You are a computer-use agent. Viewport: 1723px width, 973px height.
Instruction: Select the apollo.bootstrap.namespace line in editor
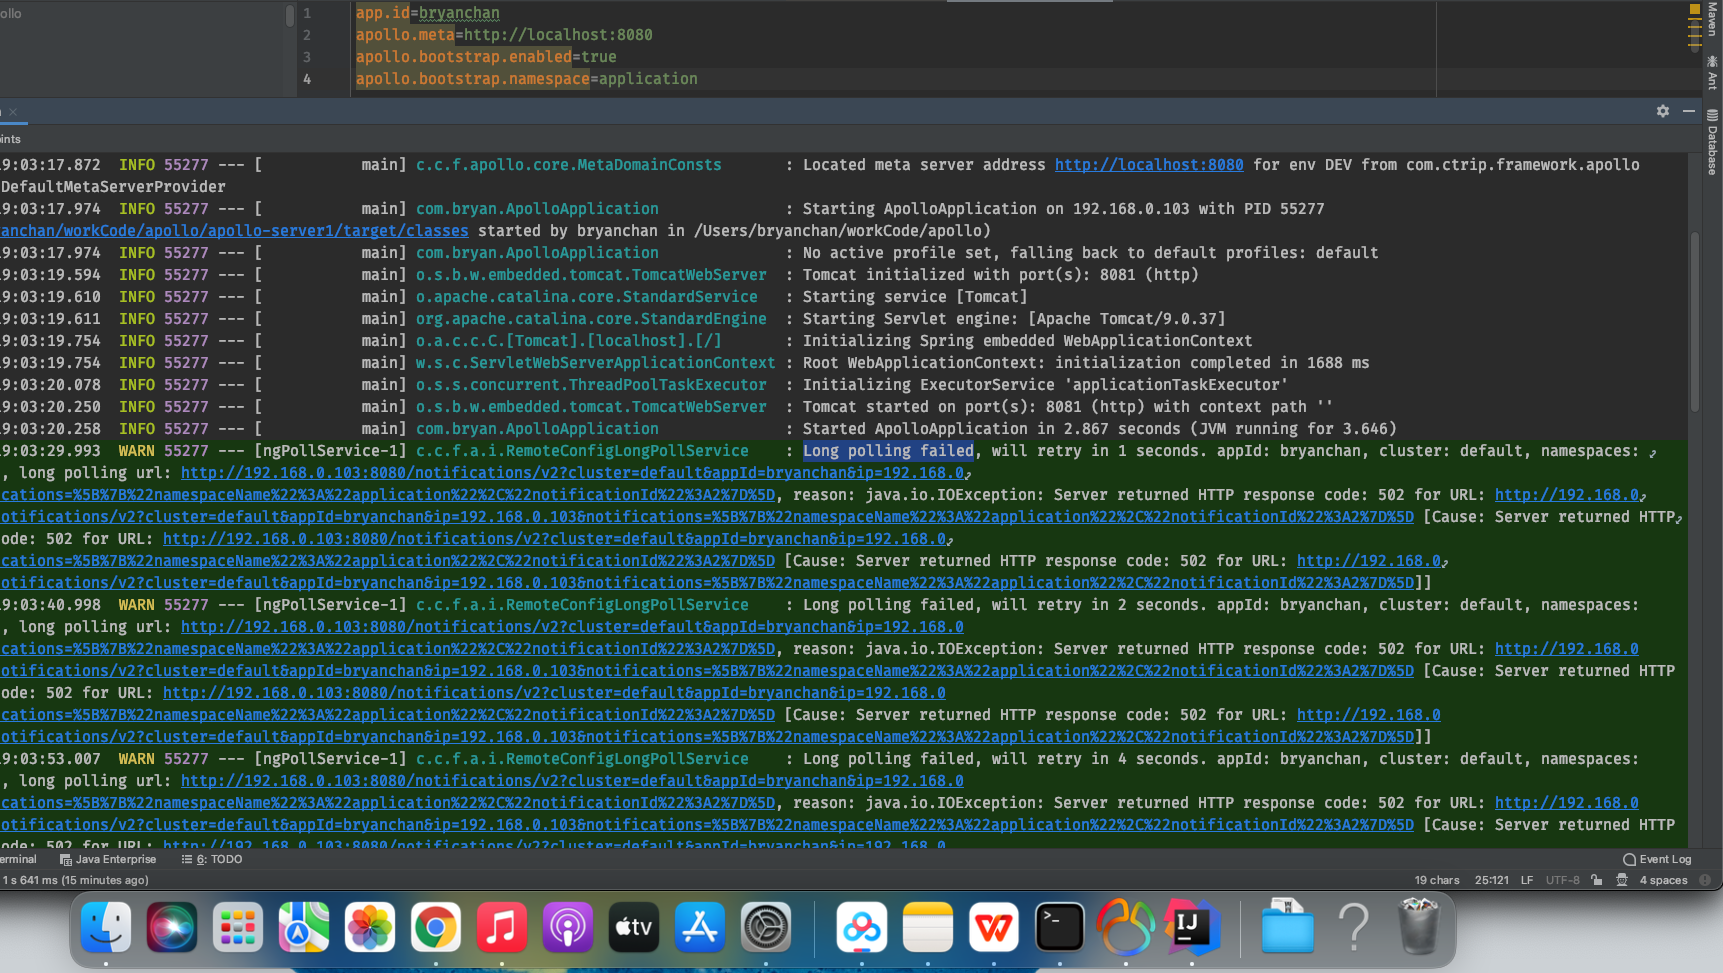(526, 78)
